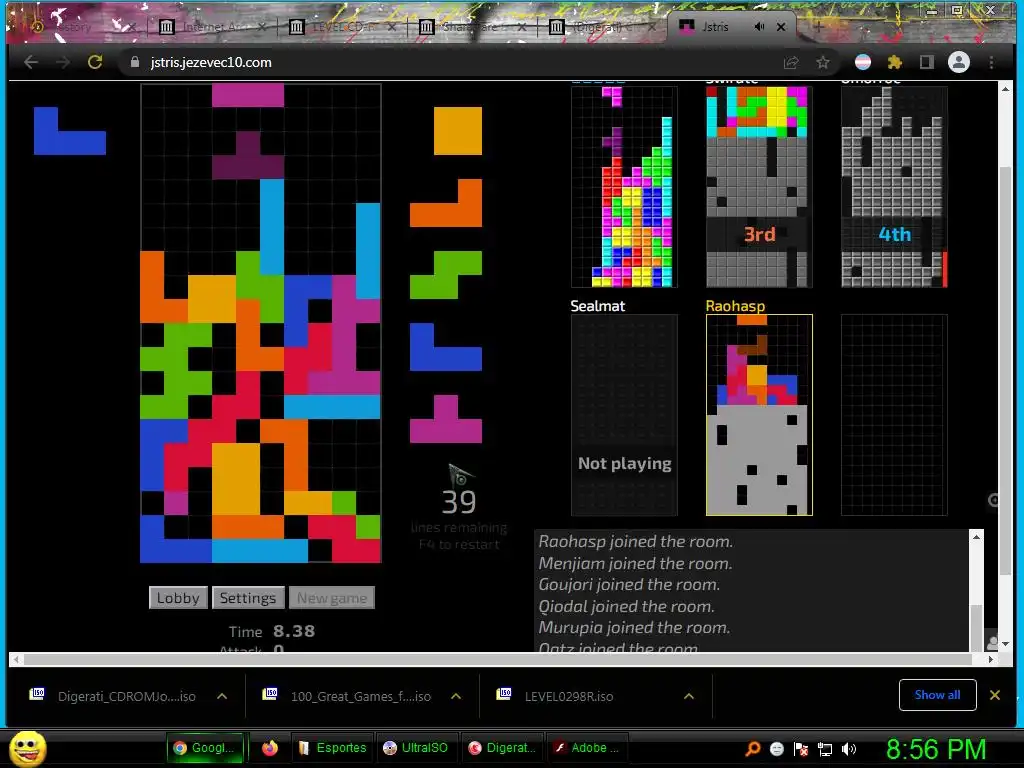Image resolution: width=1024 pixels, height=768 pixels.
Task: Click the 3rd place opponent board
Action: (759, 186)
